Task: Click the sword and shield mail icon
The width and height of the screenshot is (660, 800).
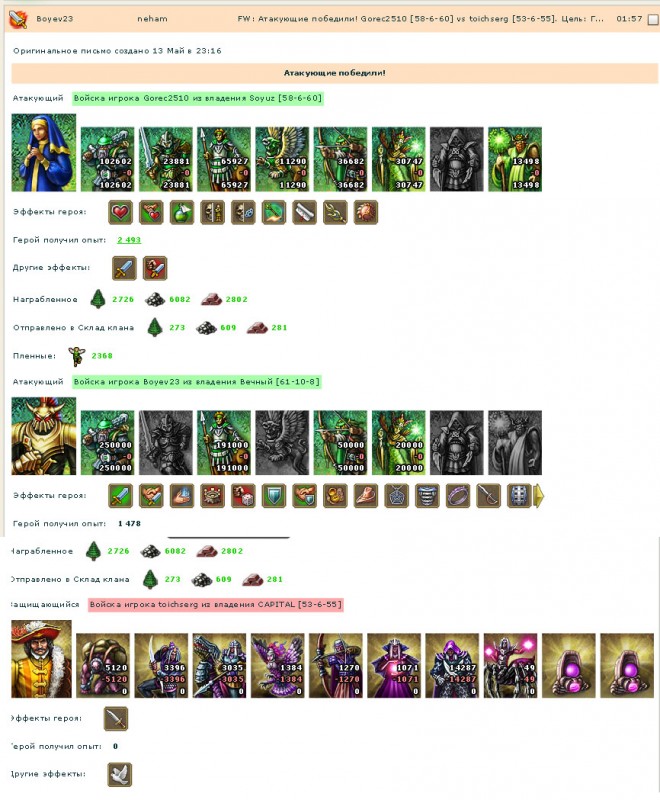Action: (18, 19)
